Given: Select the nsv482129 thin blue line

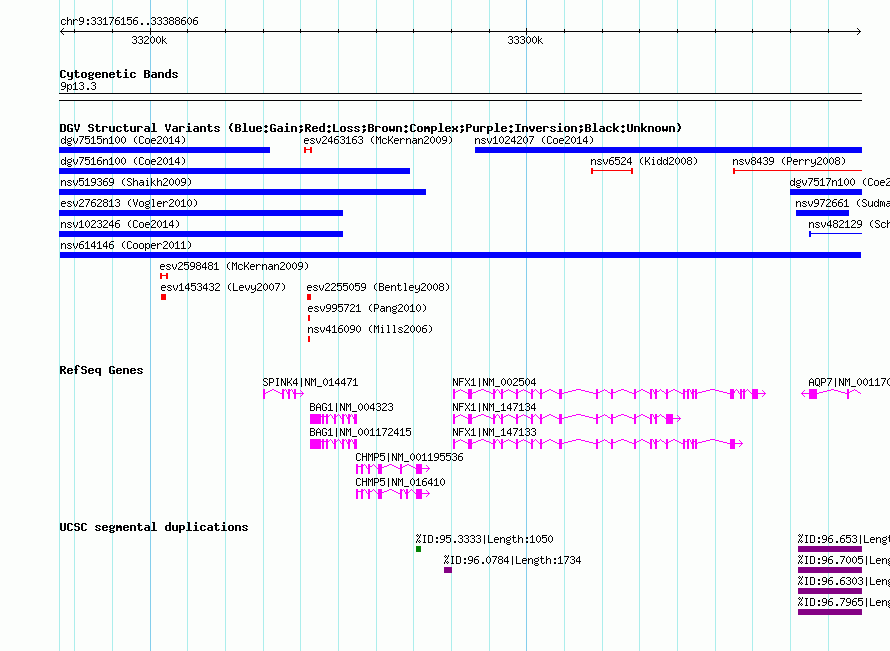Looking at the screenshot, I should pos(836,234).
